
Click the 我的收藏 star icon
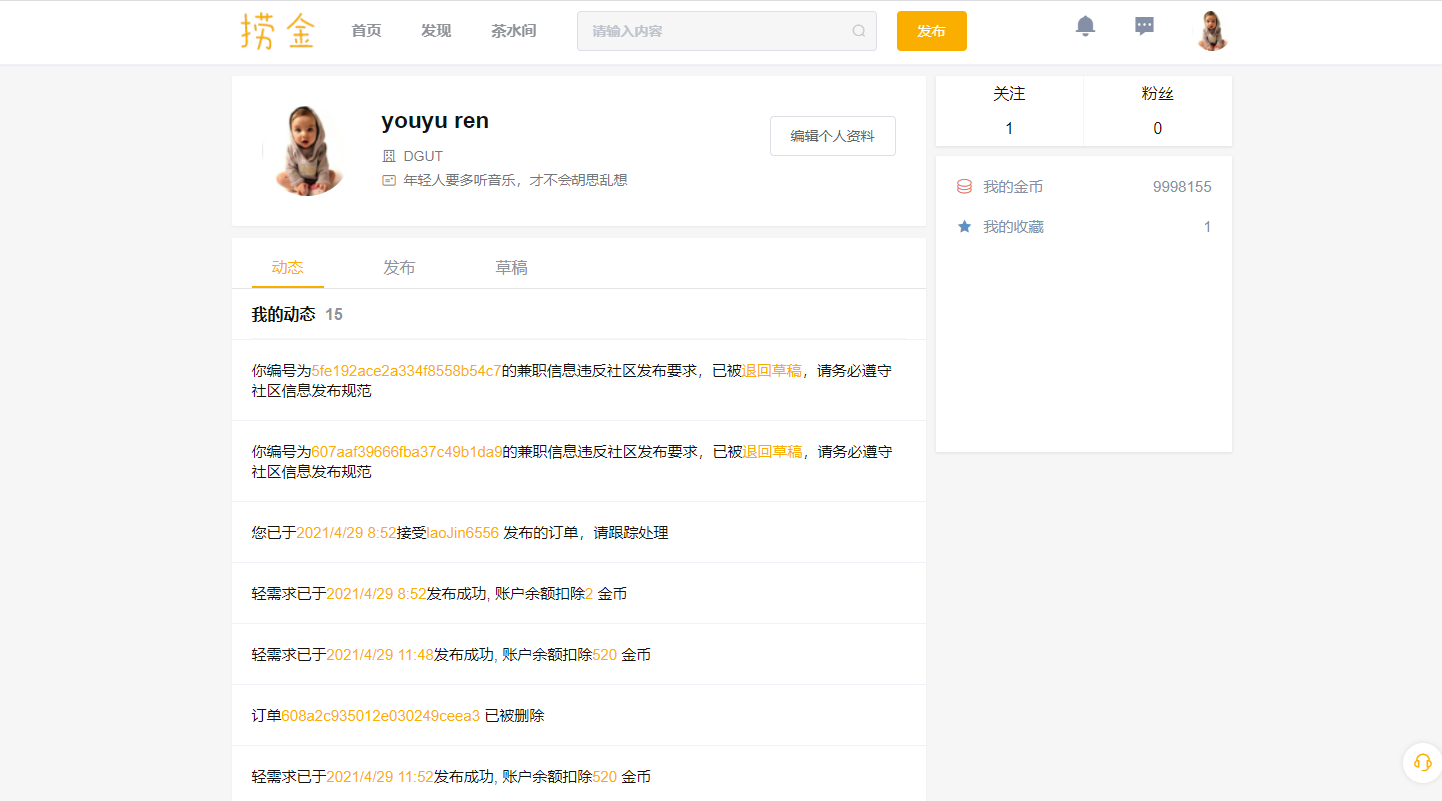[964, 227]
